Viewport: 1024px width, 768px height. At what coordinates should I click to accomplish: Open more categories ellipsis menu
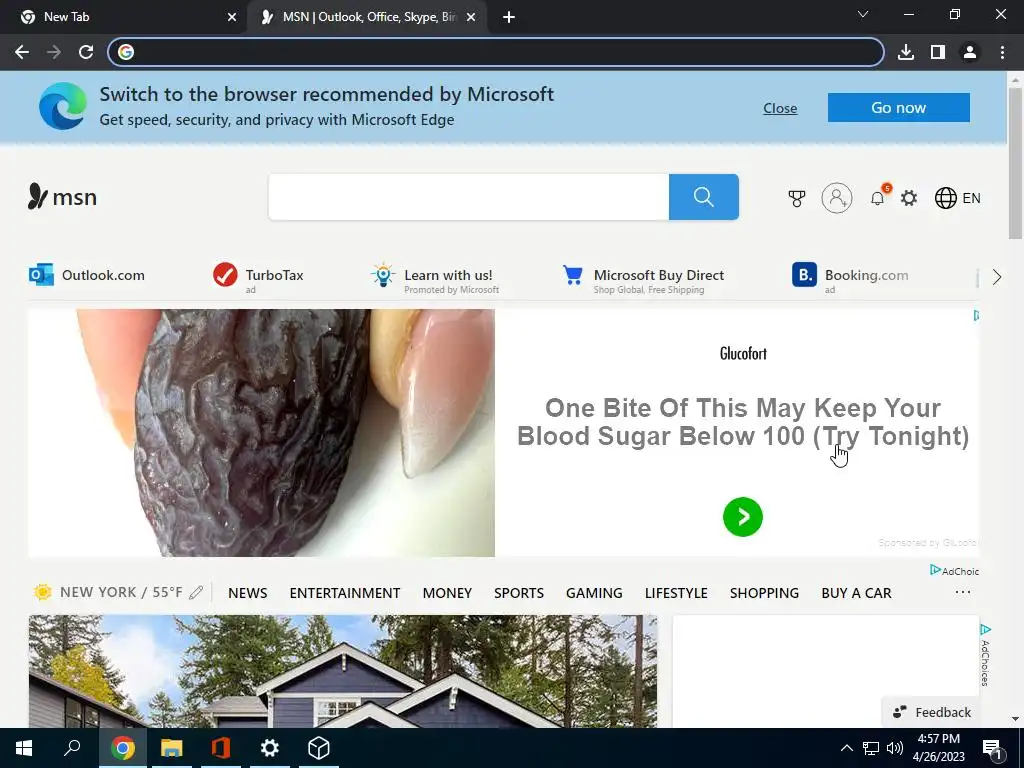963,592
